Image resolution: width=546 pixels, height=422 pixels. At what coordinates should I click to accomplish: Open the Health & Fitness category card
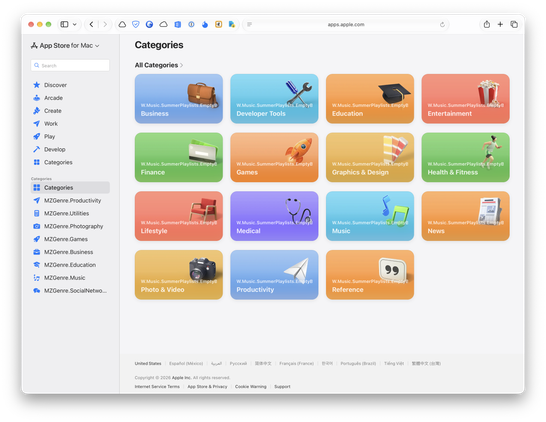tap(466, 157)
